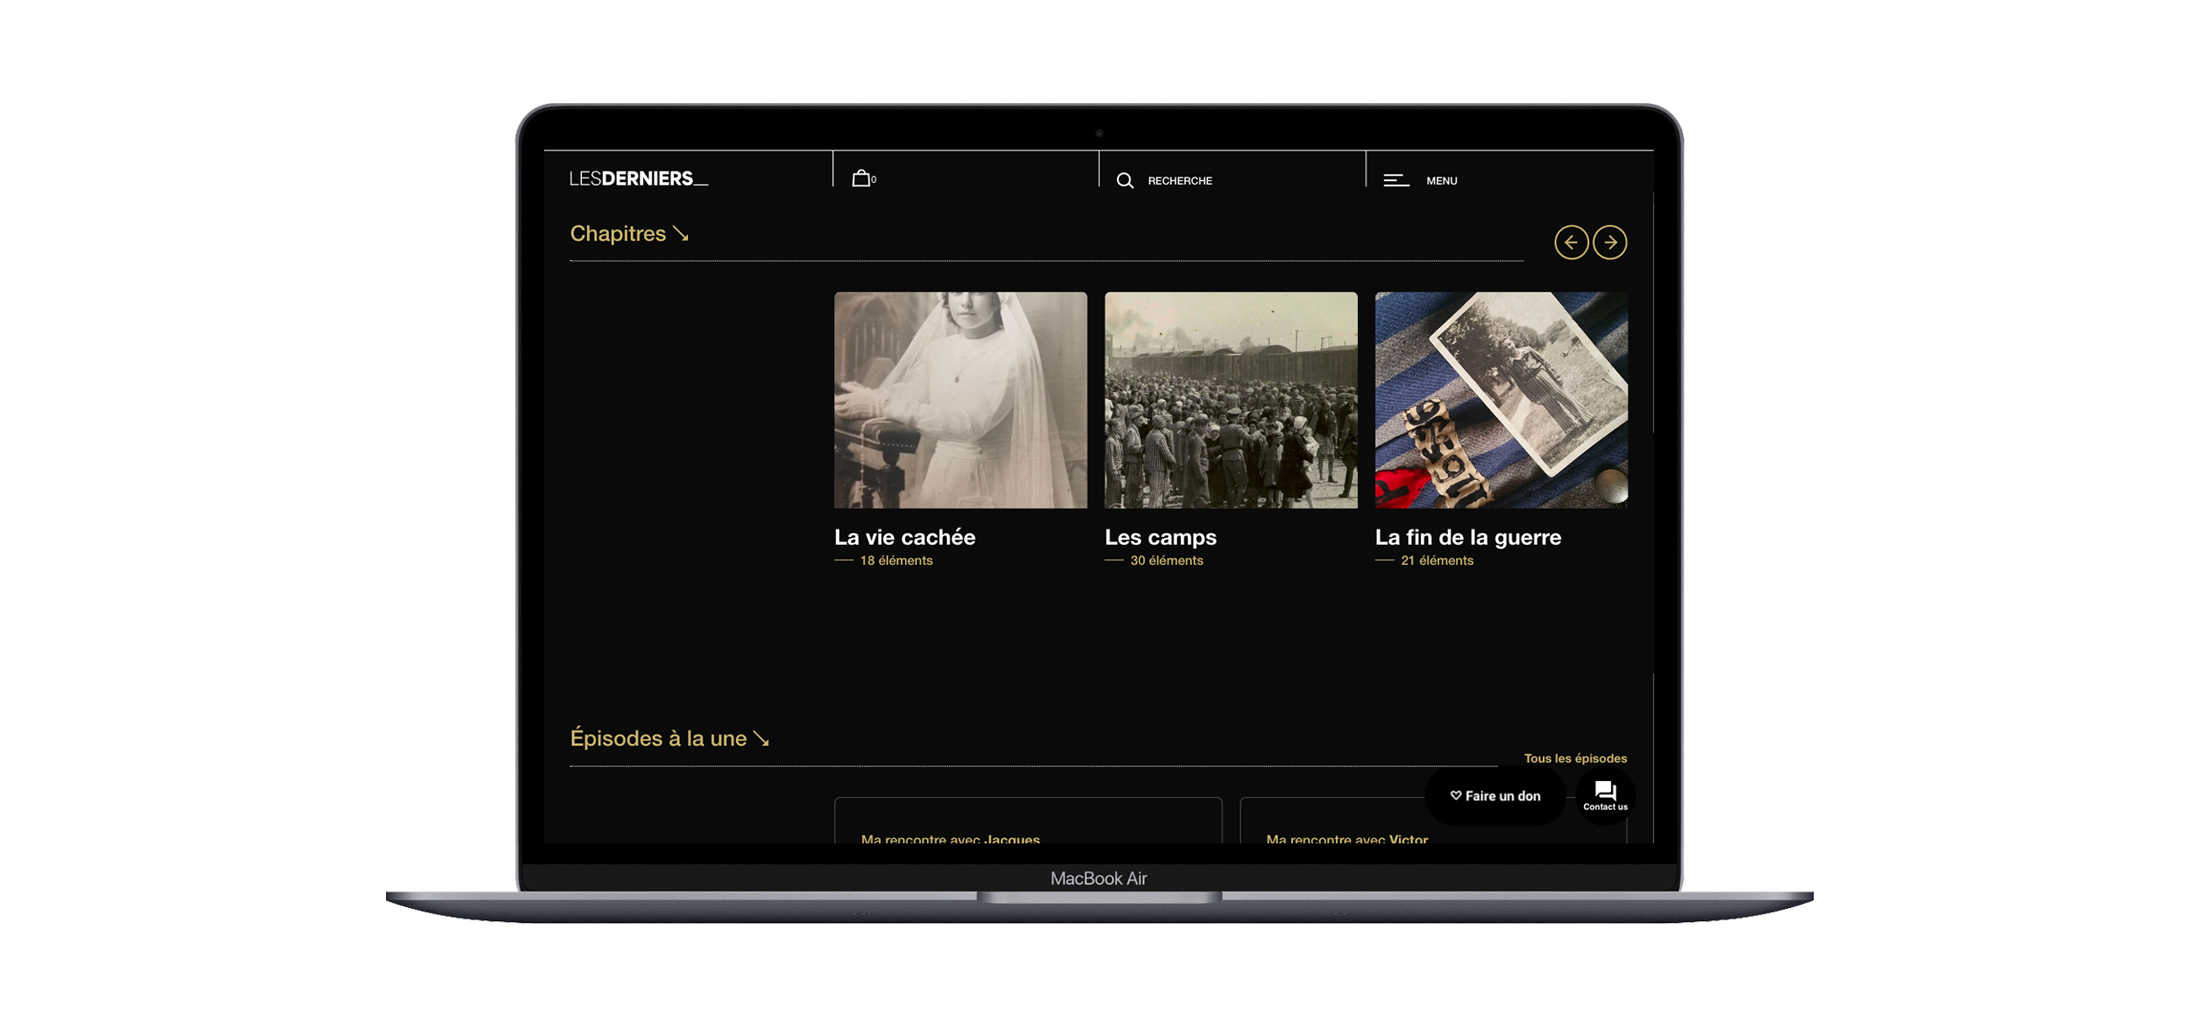Select the RECHERCHE search label

(1180, 181)
